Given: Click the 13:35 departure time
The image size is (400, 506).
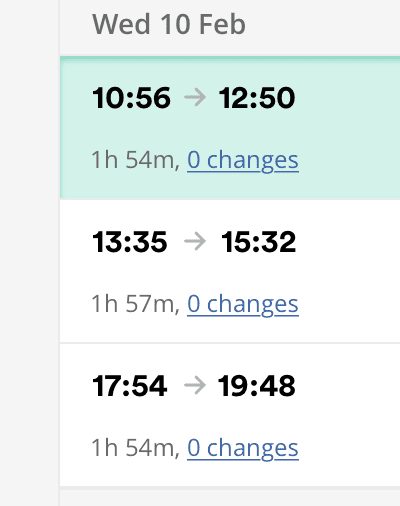Looking at the screenshot, I should (130, 242).
